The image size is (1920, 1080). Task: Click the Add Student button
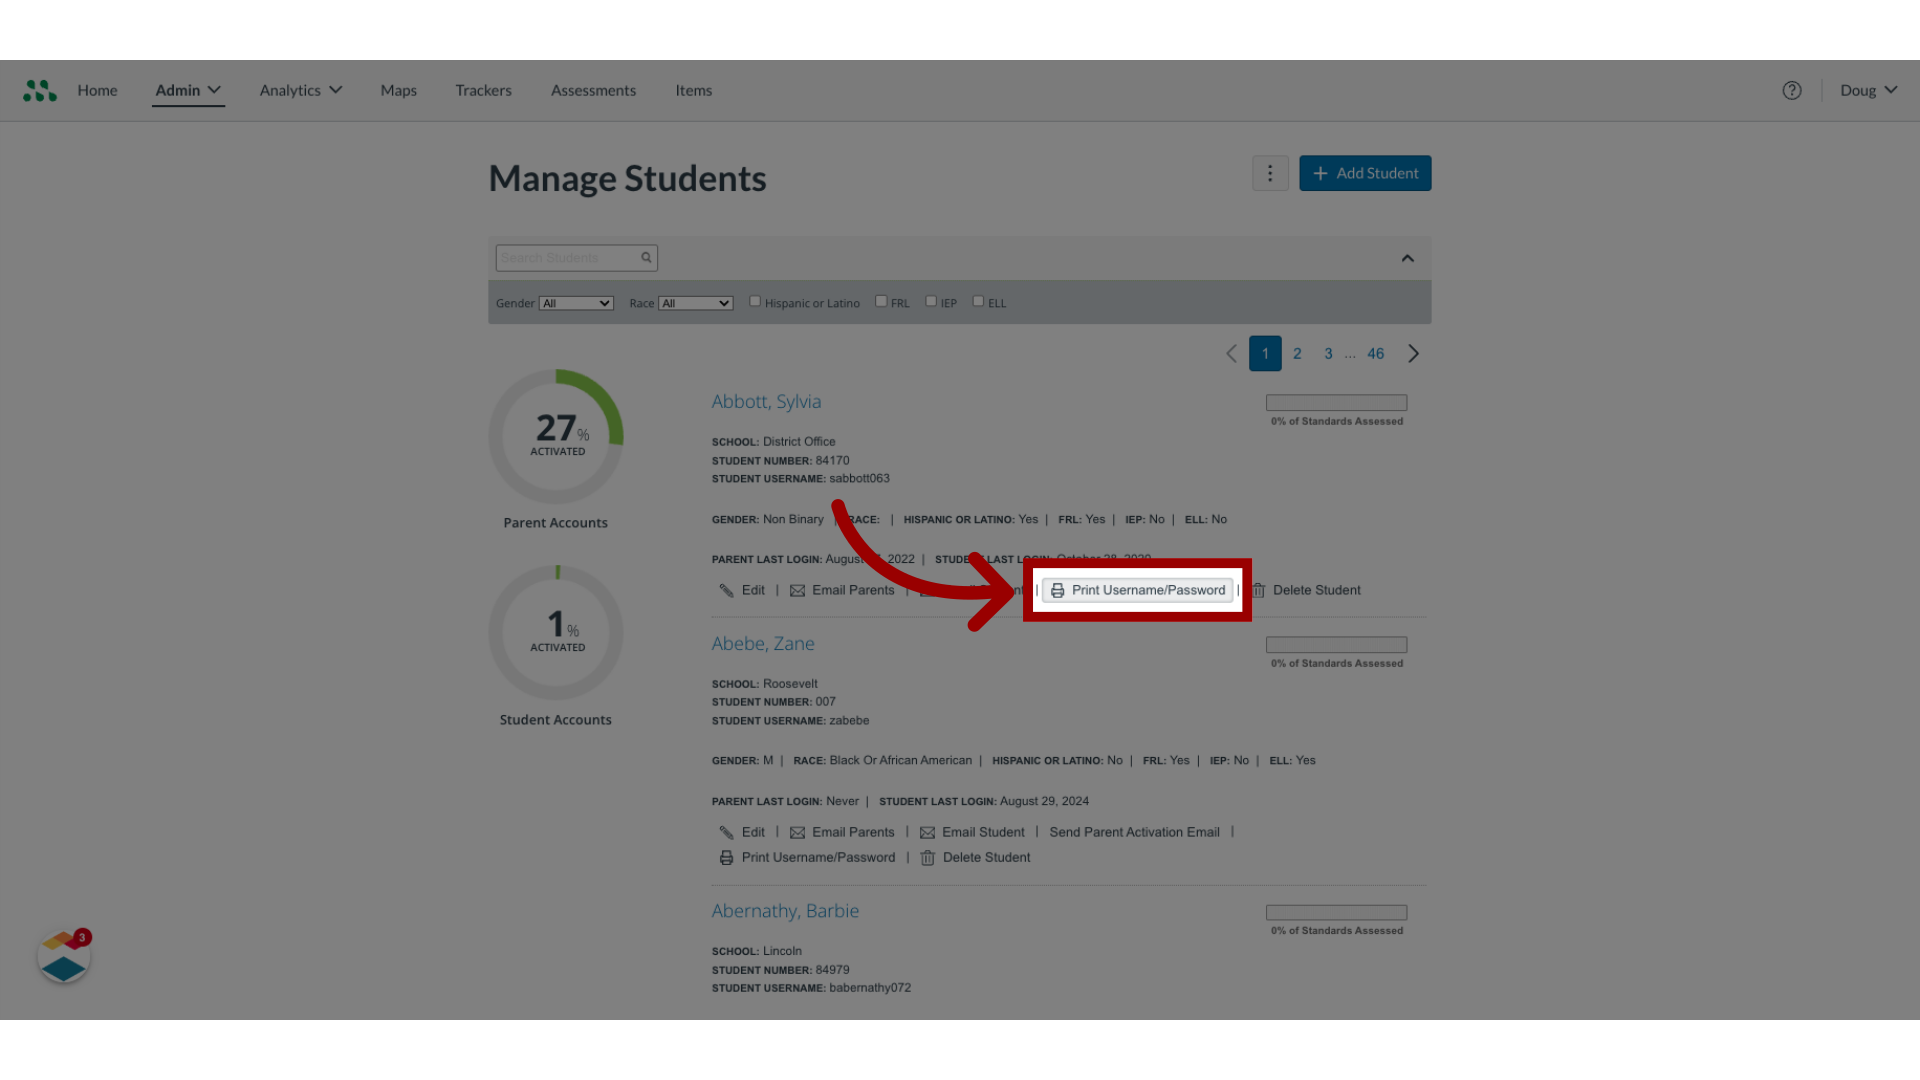(x=1365, y=173)
